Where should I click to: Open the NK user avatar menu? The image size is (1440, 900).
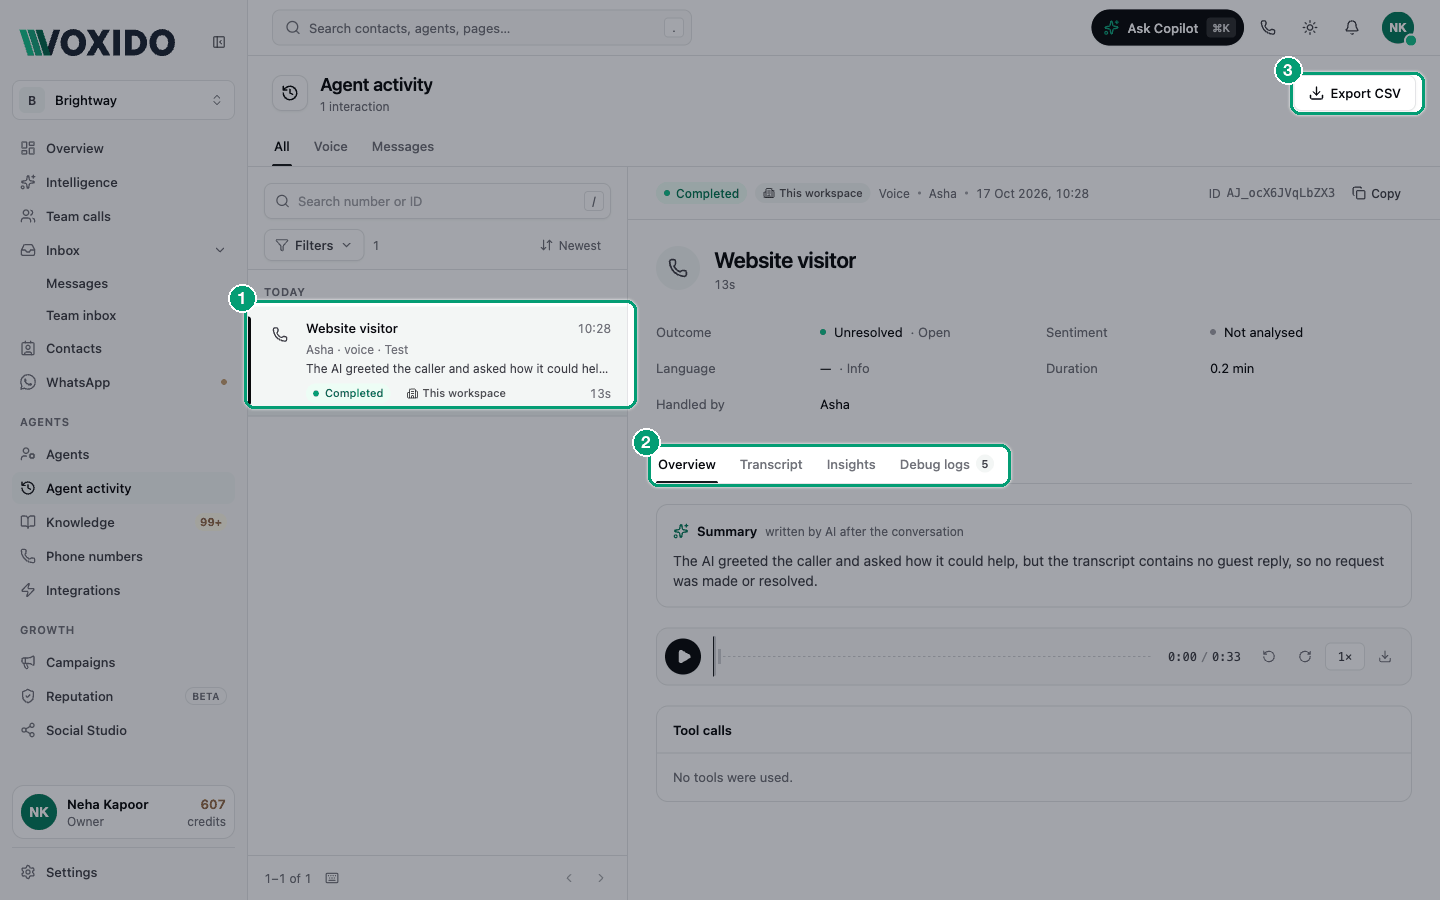(x=1398, y=28)
